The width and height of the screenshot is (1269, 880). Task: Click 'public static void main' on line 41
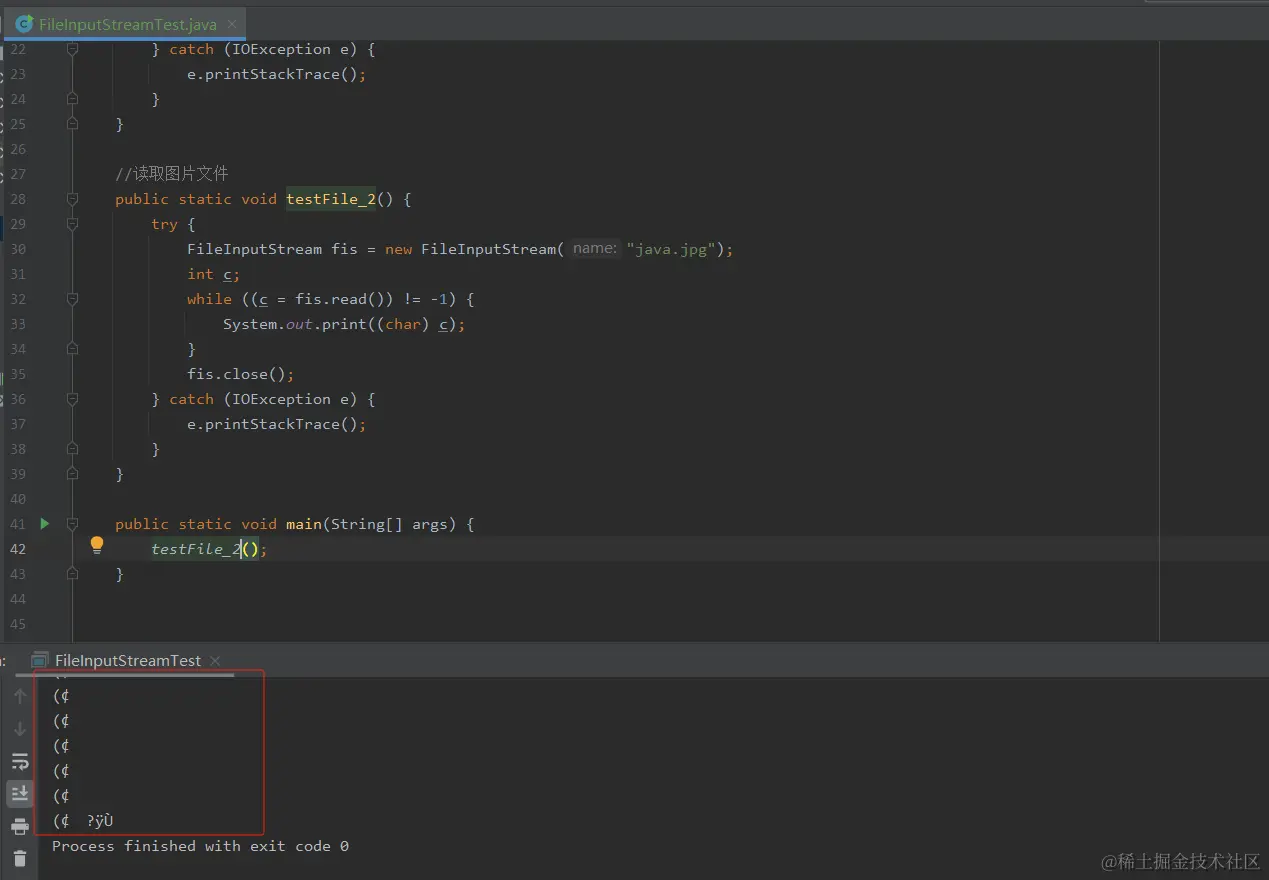218,524
